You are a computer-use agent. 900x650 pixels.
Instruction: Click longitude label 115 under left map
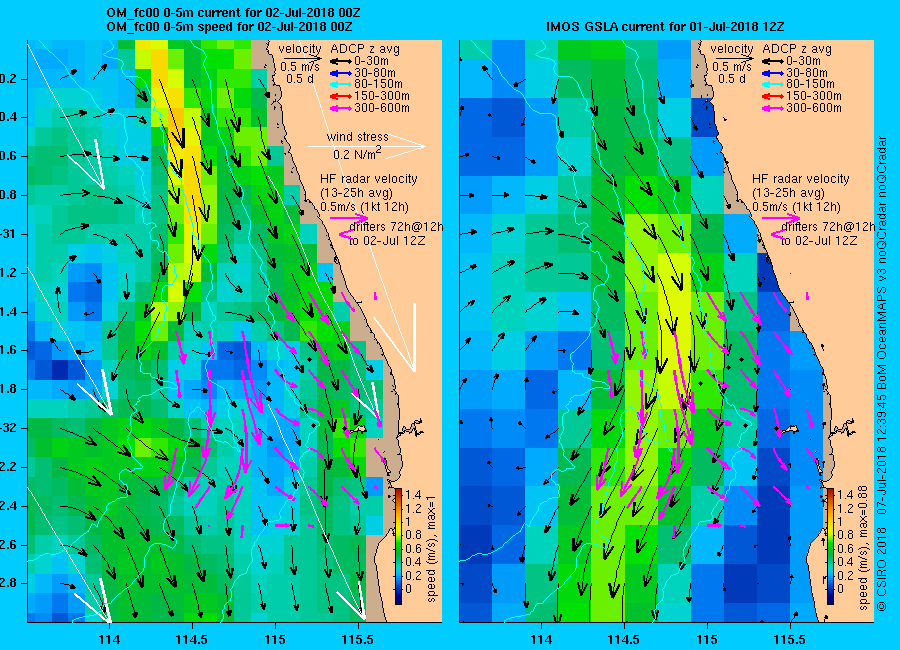(x=275, y=639)
